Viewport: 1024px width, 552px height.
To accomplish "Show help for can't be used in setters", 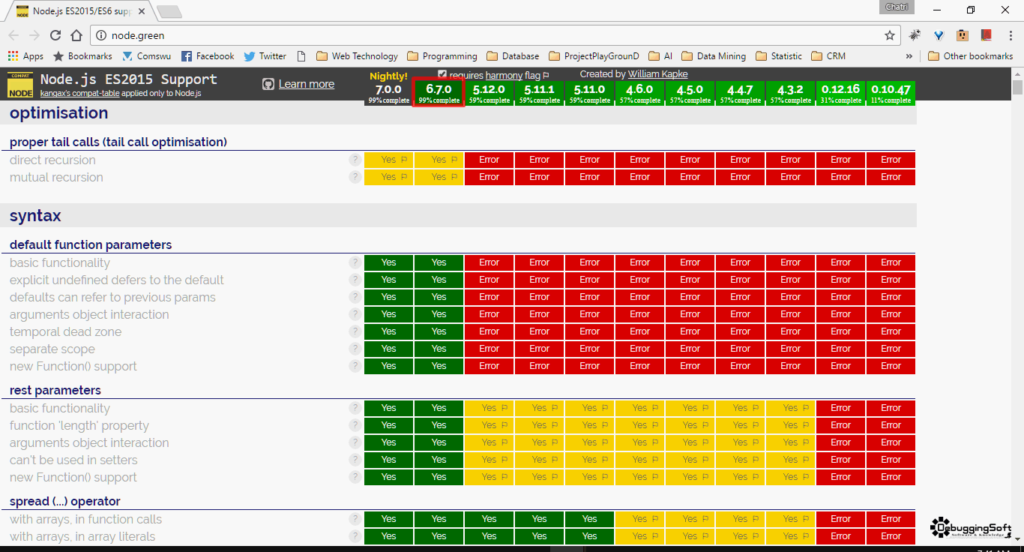I will coord(355,460).
